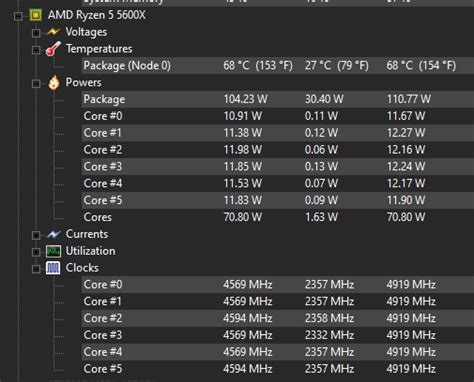Expand the Currents section
This screenshot has width=474, height=382.
point(36,235)
